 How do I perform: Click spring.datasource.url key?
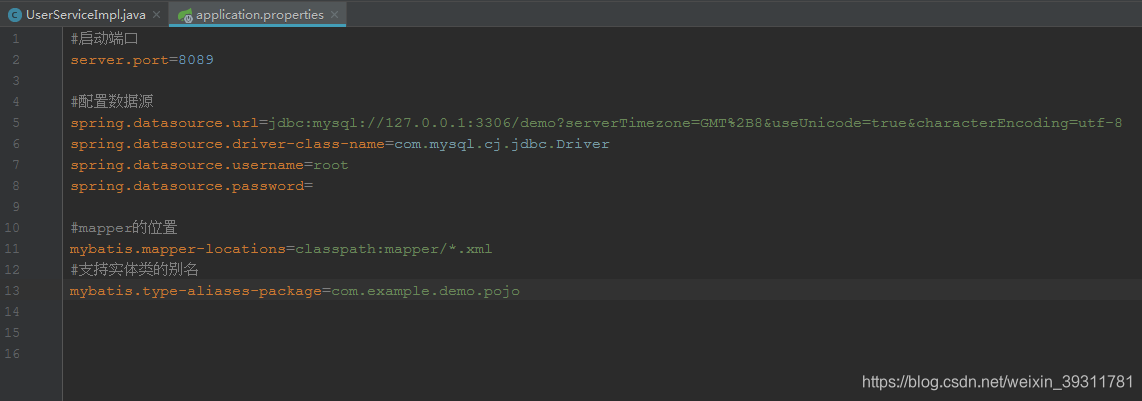[x=165, y=123]
